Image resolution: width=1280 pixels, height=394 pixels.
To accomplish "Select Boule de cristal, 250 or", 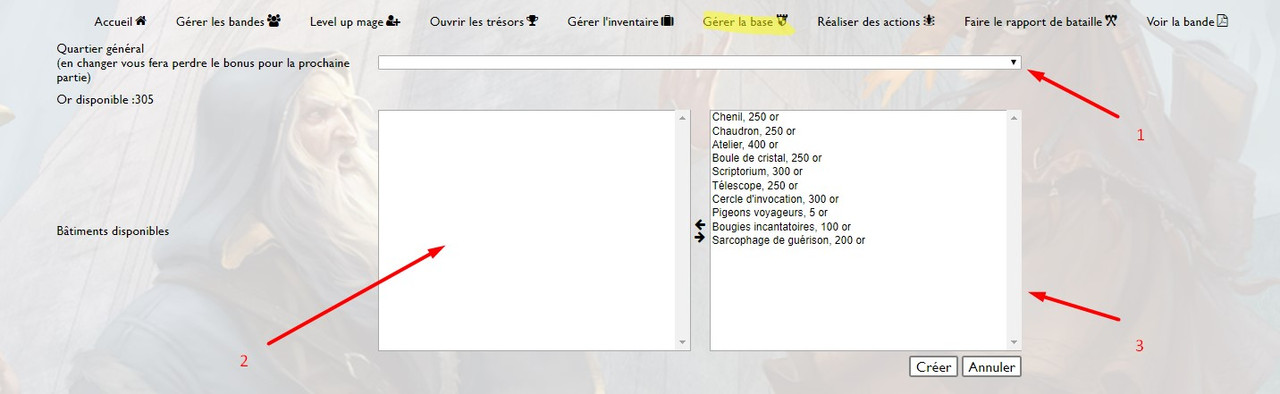I will tap(767, 158).
